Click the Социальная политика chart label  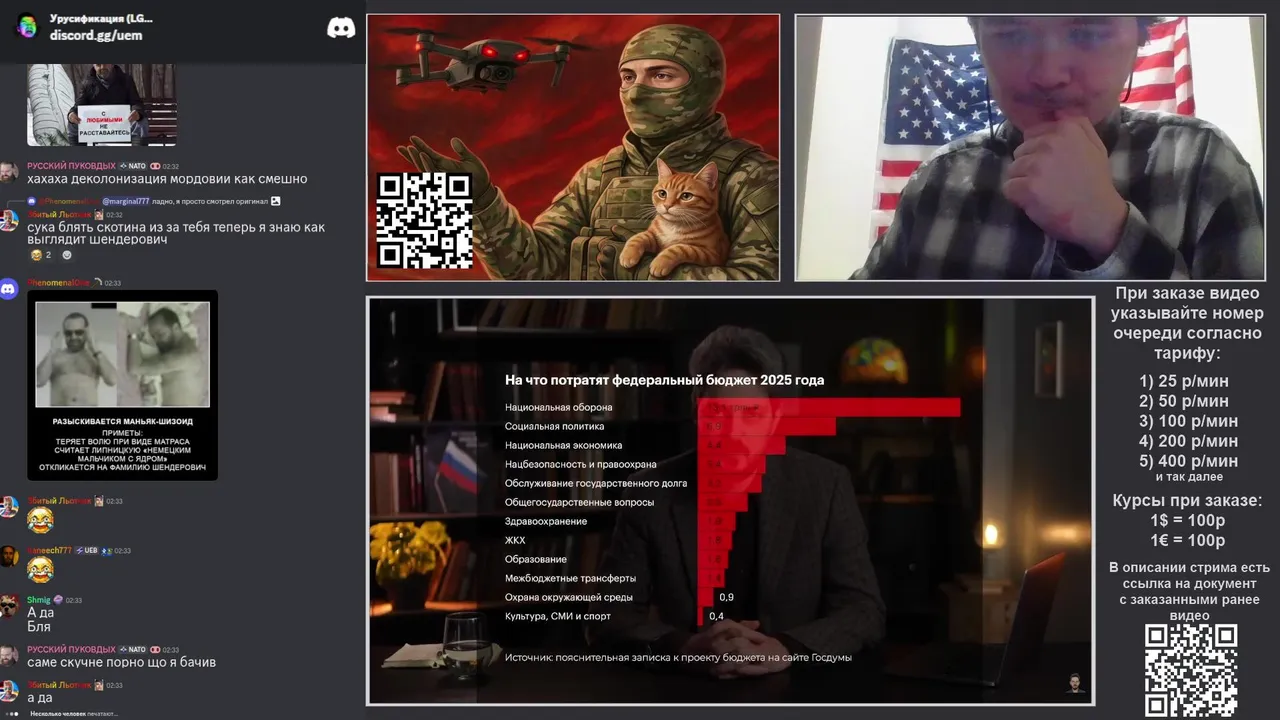(x=554, y=426)
